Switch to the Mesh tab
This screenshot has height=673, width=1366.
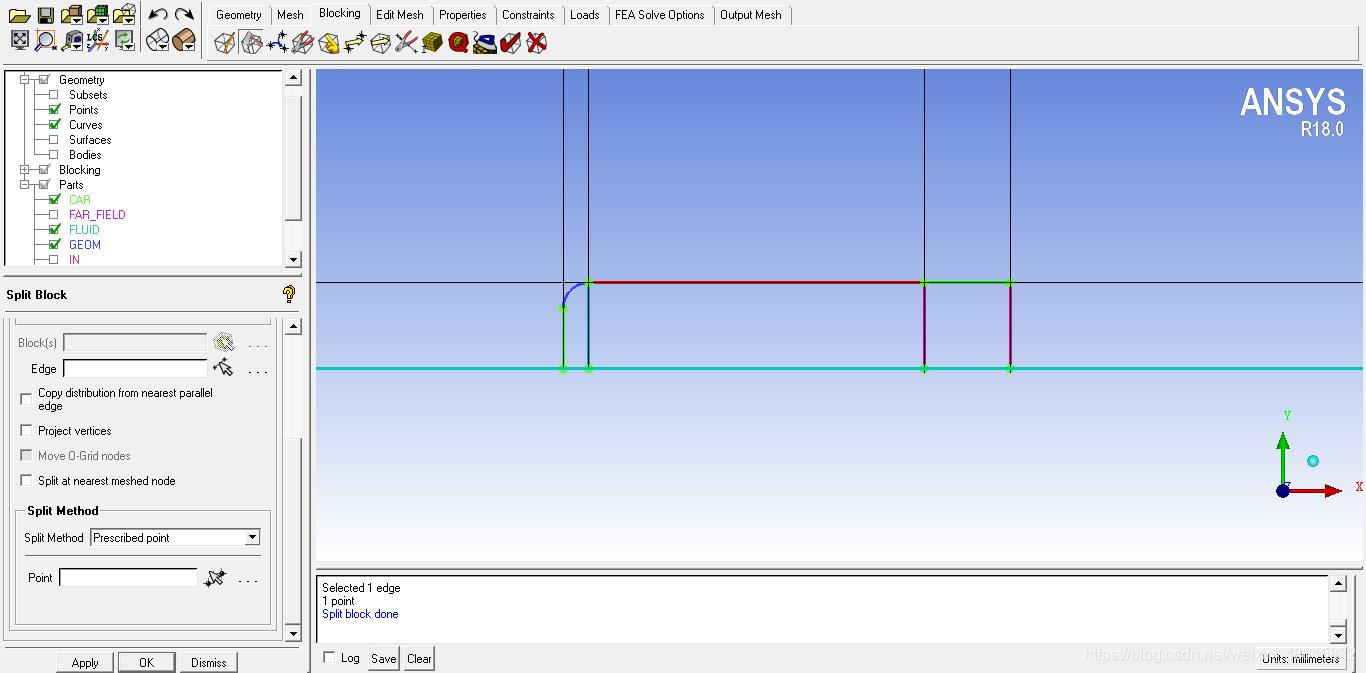pos(290,15)
